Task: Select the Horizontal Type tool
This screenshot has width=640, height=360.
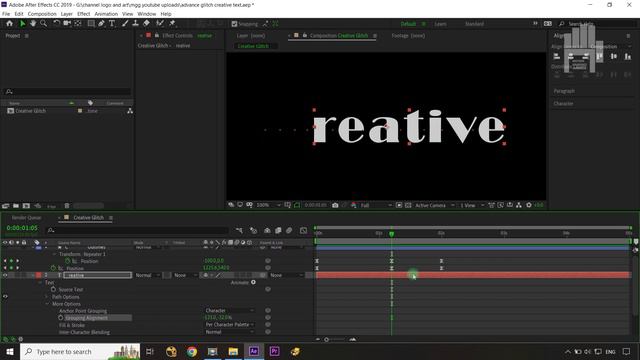Action: point(112,24)
